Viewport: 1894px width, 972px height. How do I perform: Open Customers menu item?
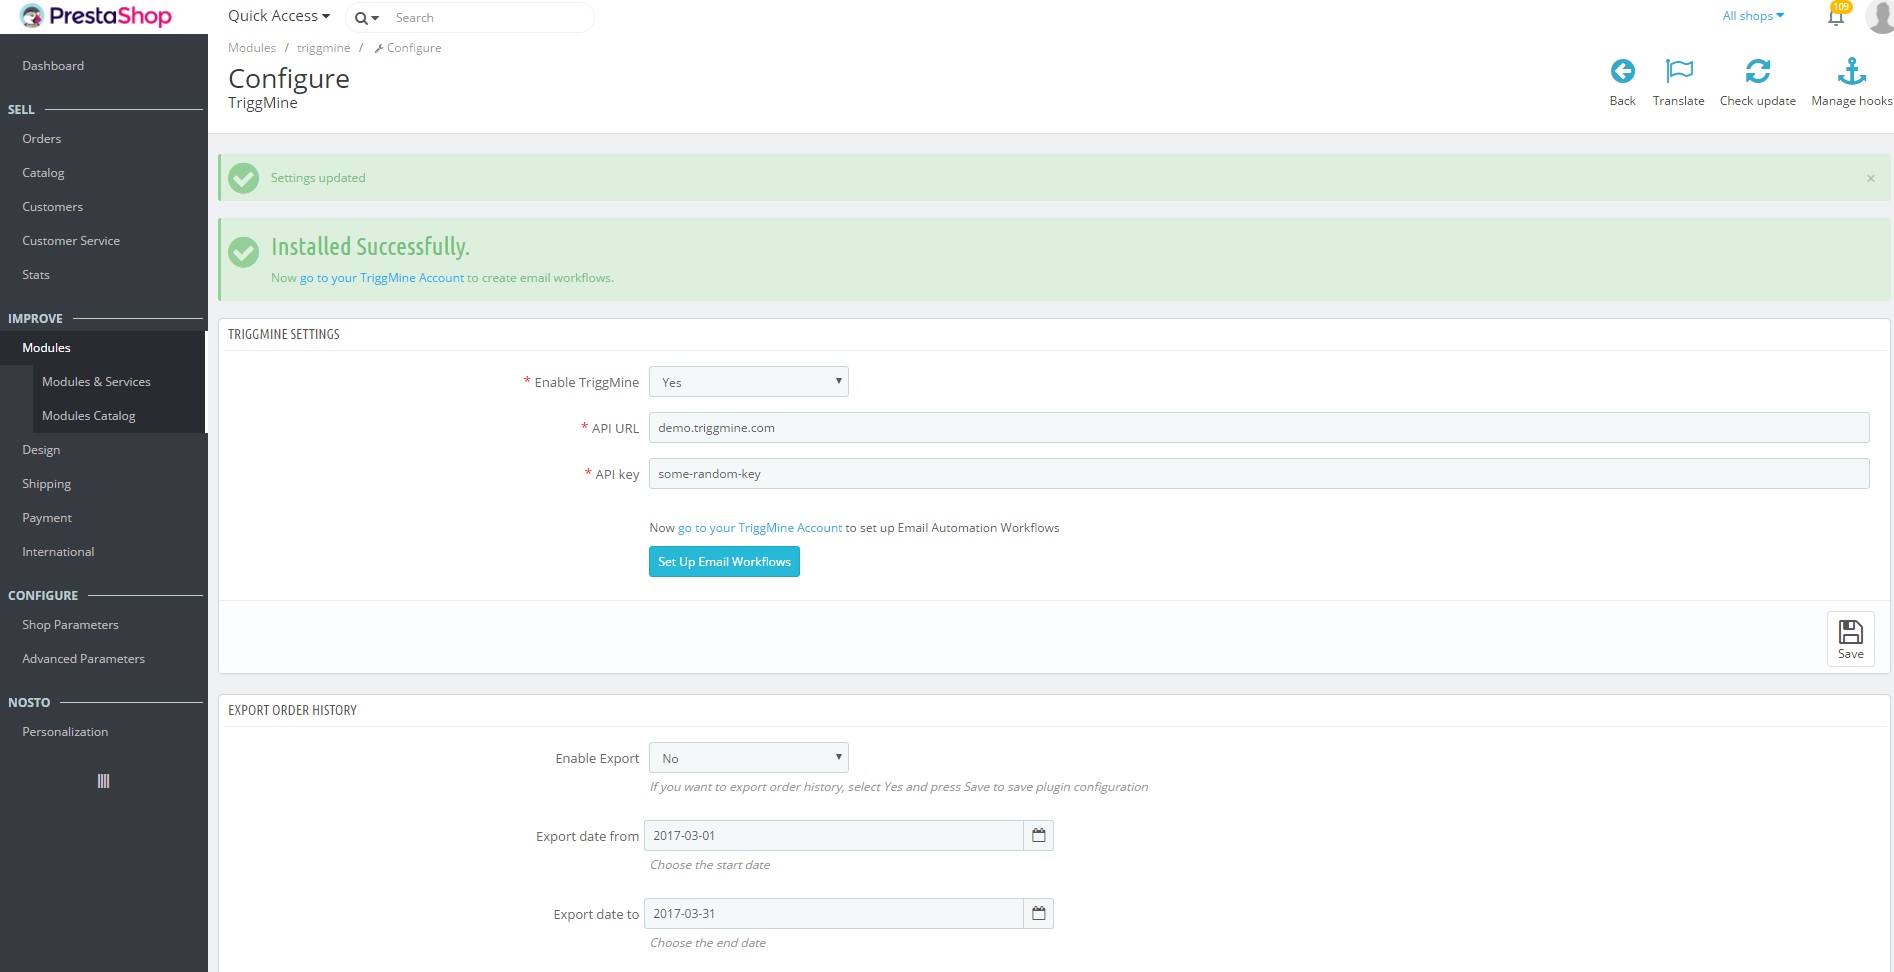pyautogui.click(x=53, y=207)
